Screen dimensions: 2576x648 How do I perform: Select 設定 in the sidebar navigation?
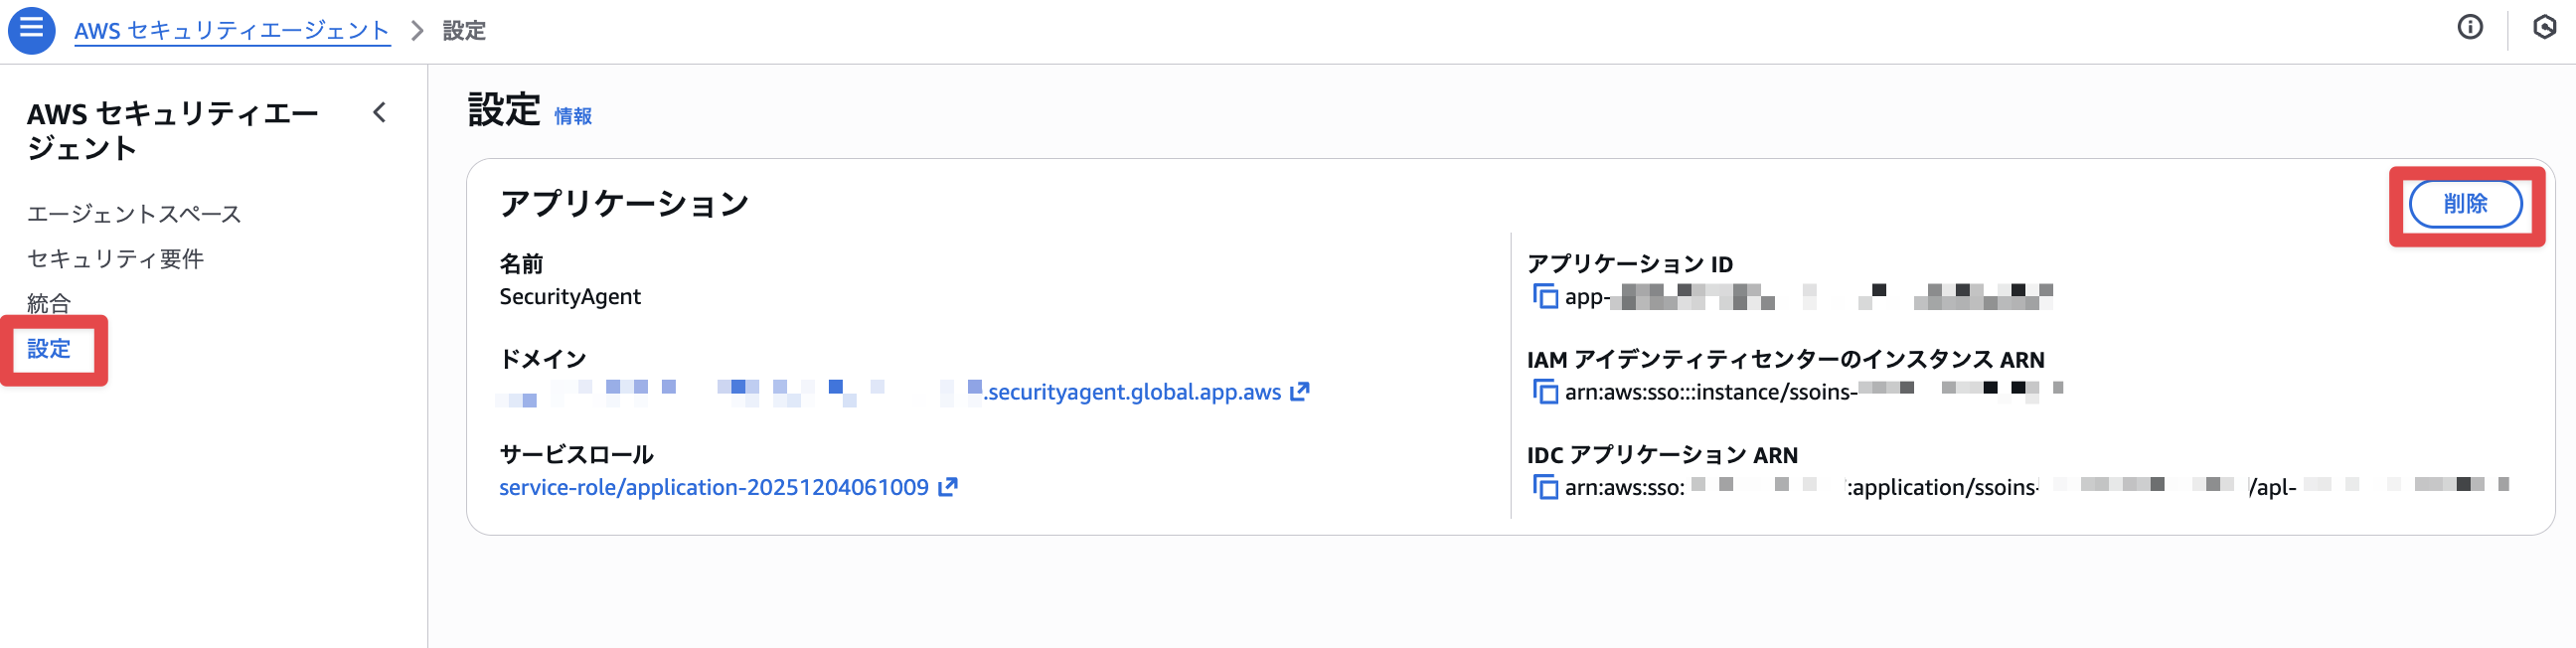(49, 349)
